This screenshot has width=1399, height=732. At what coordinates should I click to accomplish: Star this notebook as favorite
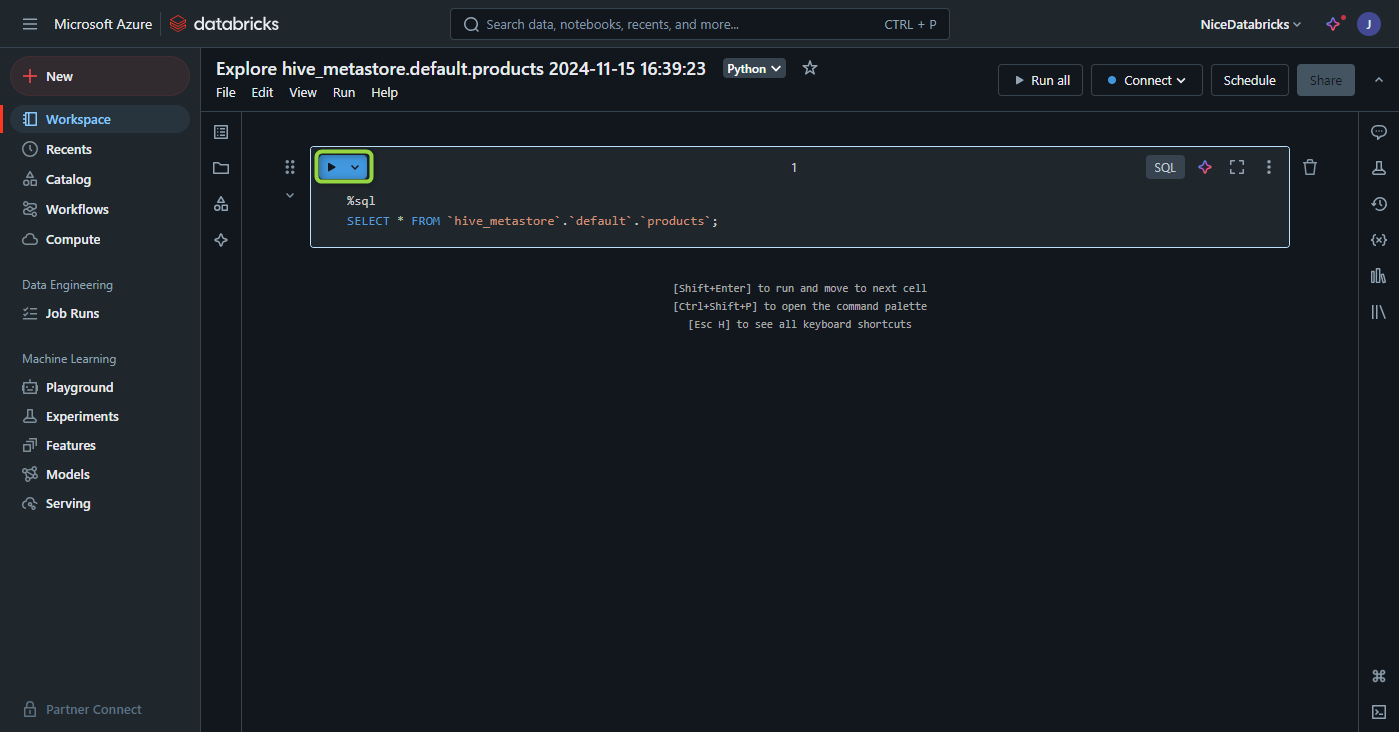810,68
